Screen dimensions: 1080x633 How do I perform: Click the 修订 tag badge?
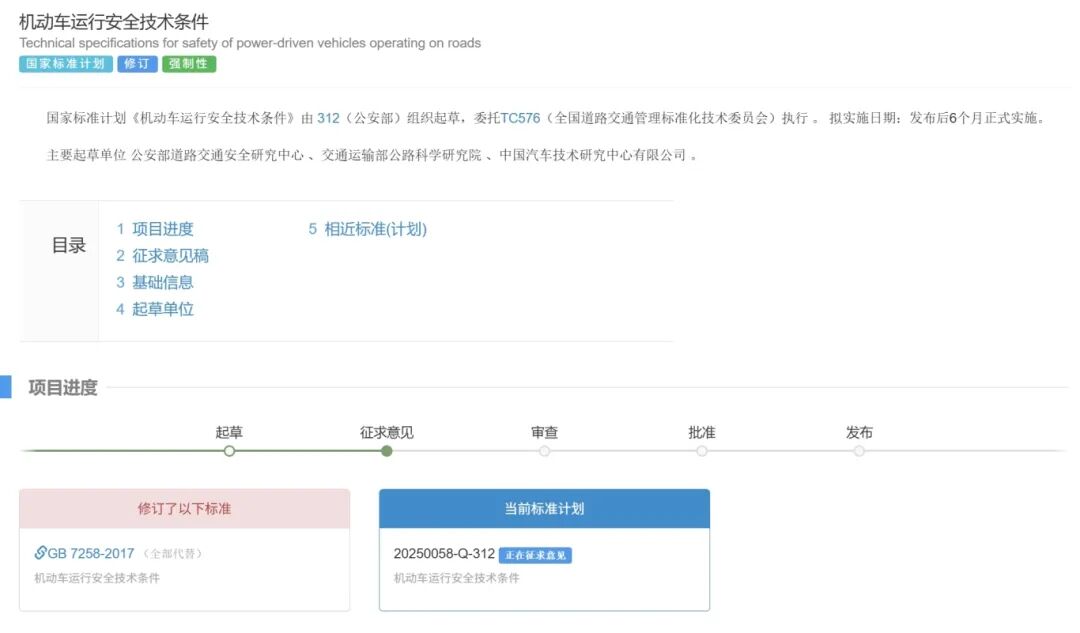137,64
